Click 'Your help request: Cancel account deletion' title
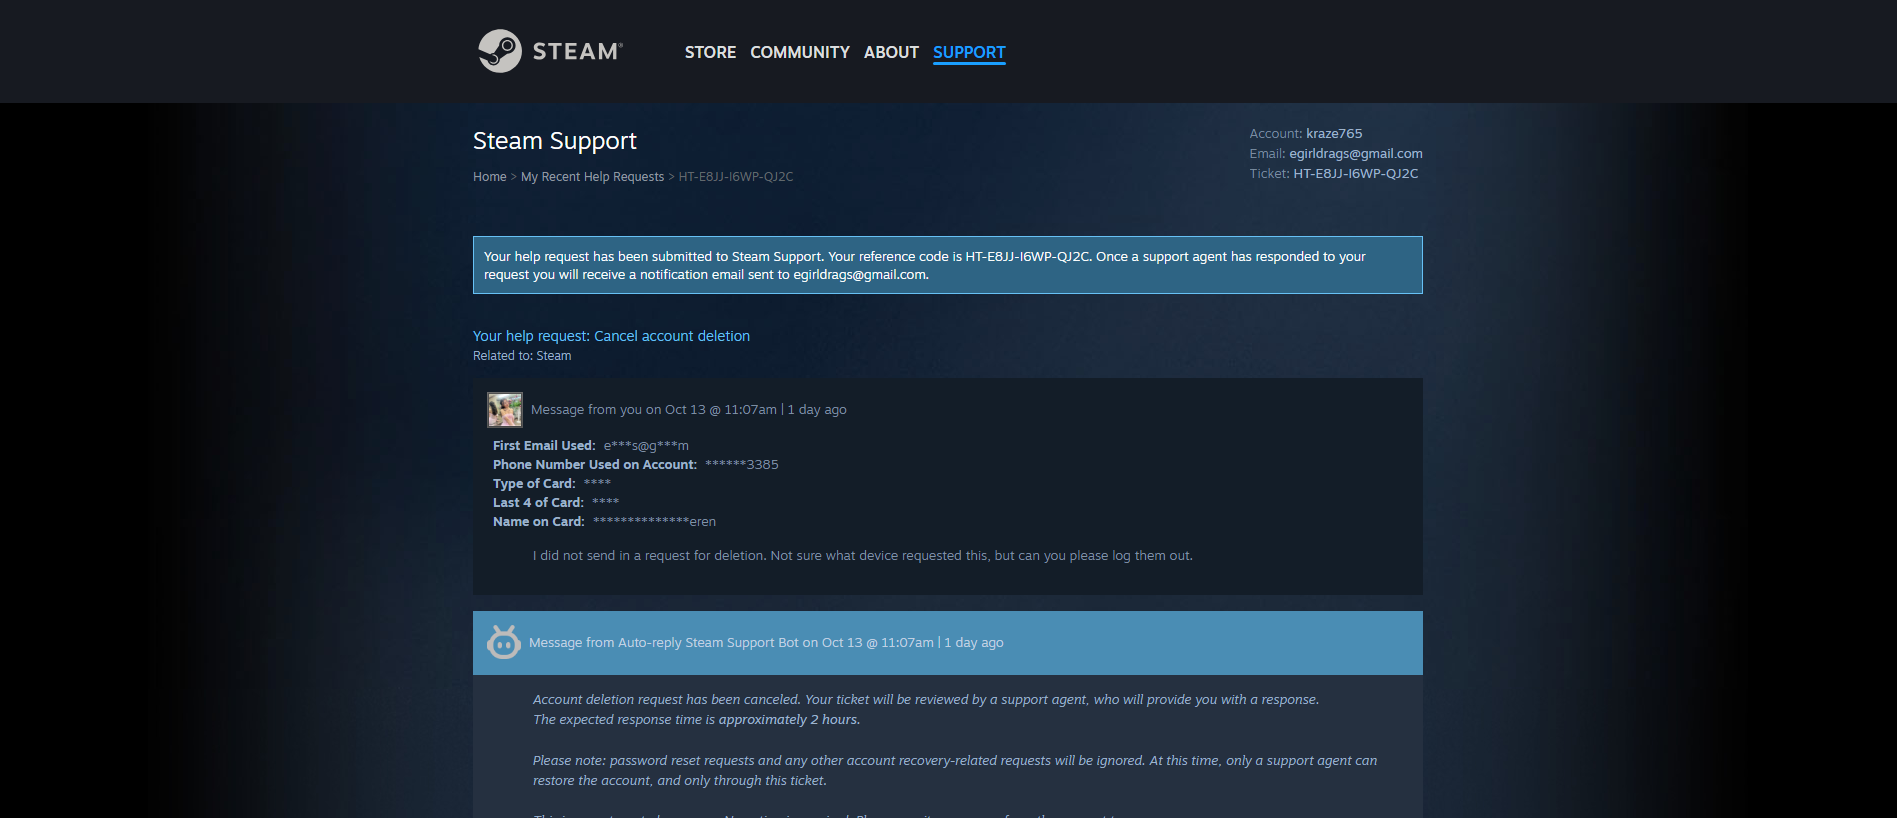 [x=611, y=336]
